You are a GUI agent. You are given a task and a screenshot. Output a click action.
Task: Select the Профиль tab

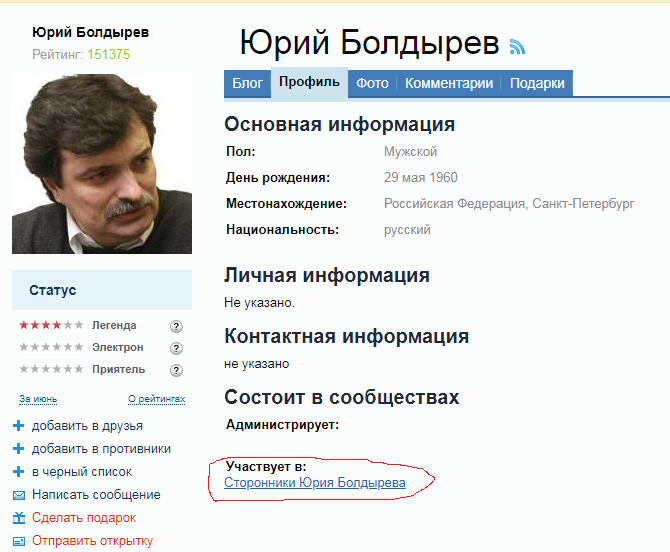309,82
